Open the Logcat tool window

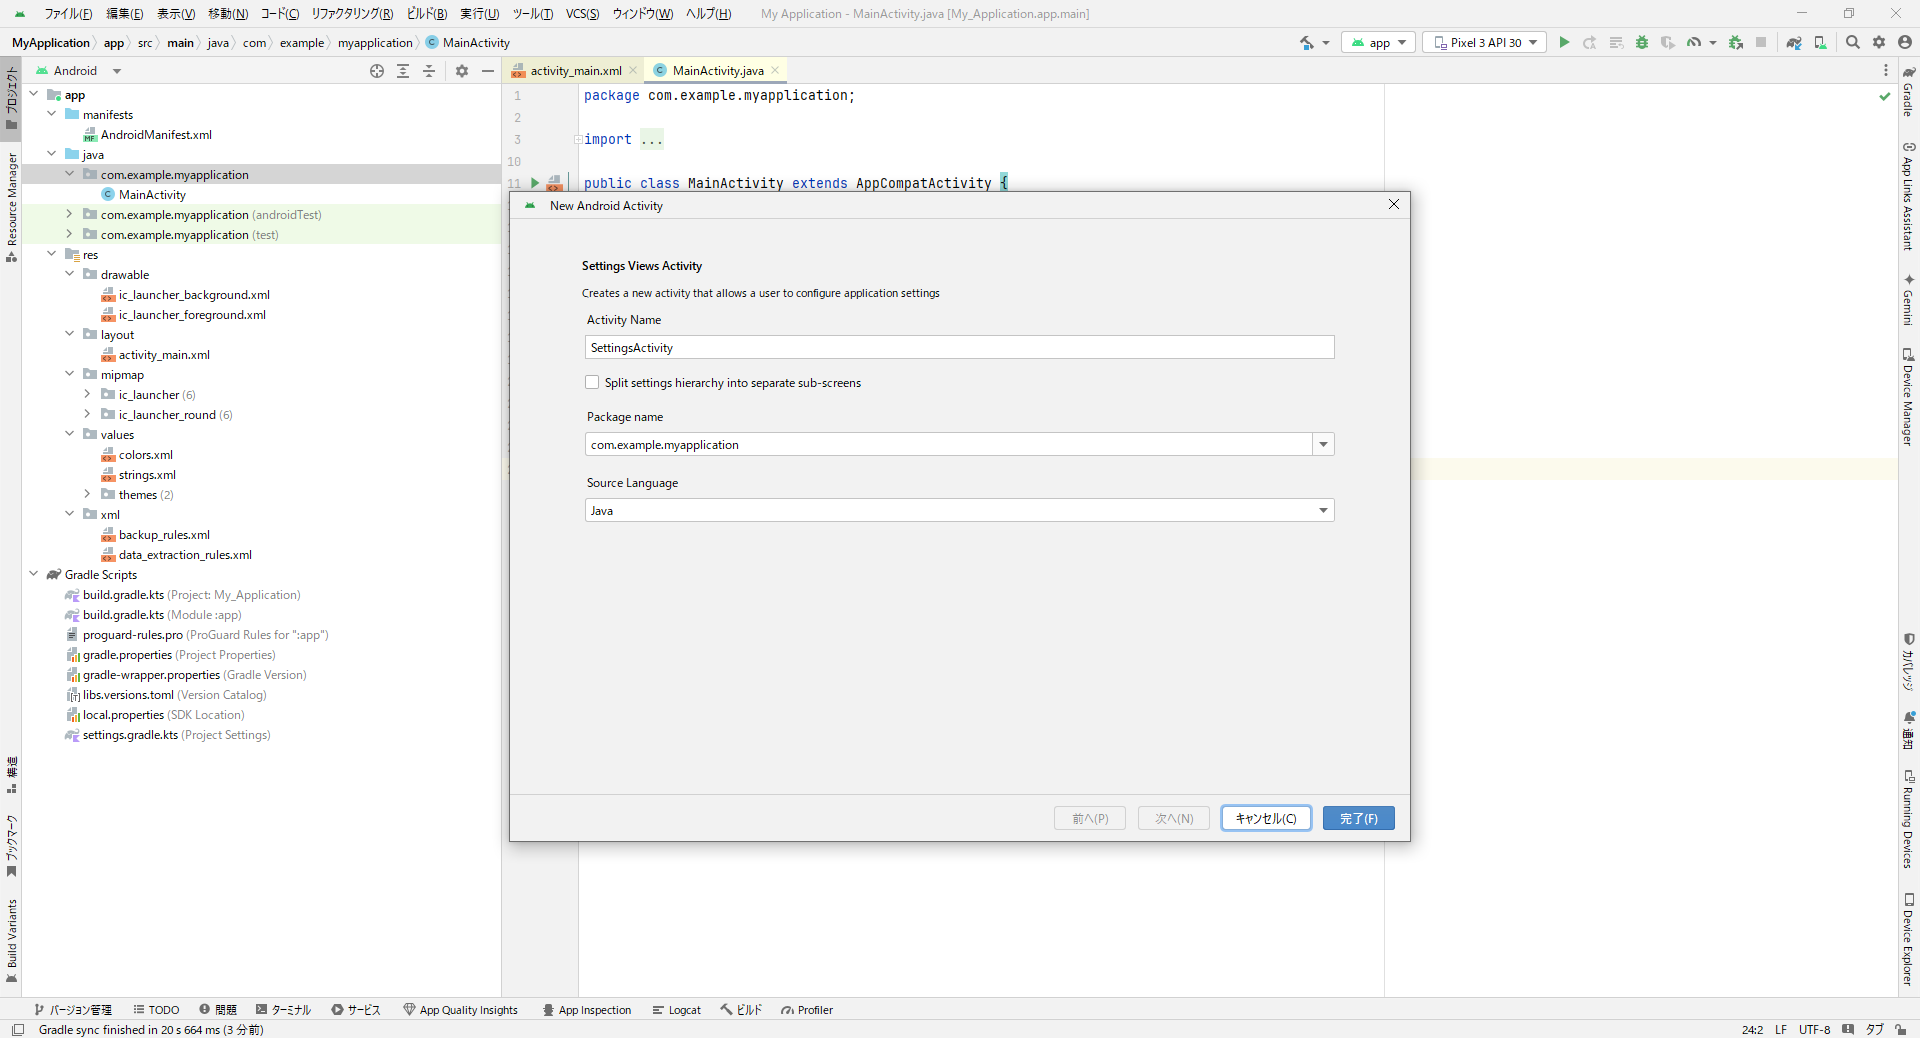(677, 1010)
